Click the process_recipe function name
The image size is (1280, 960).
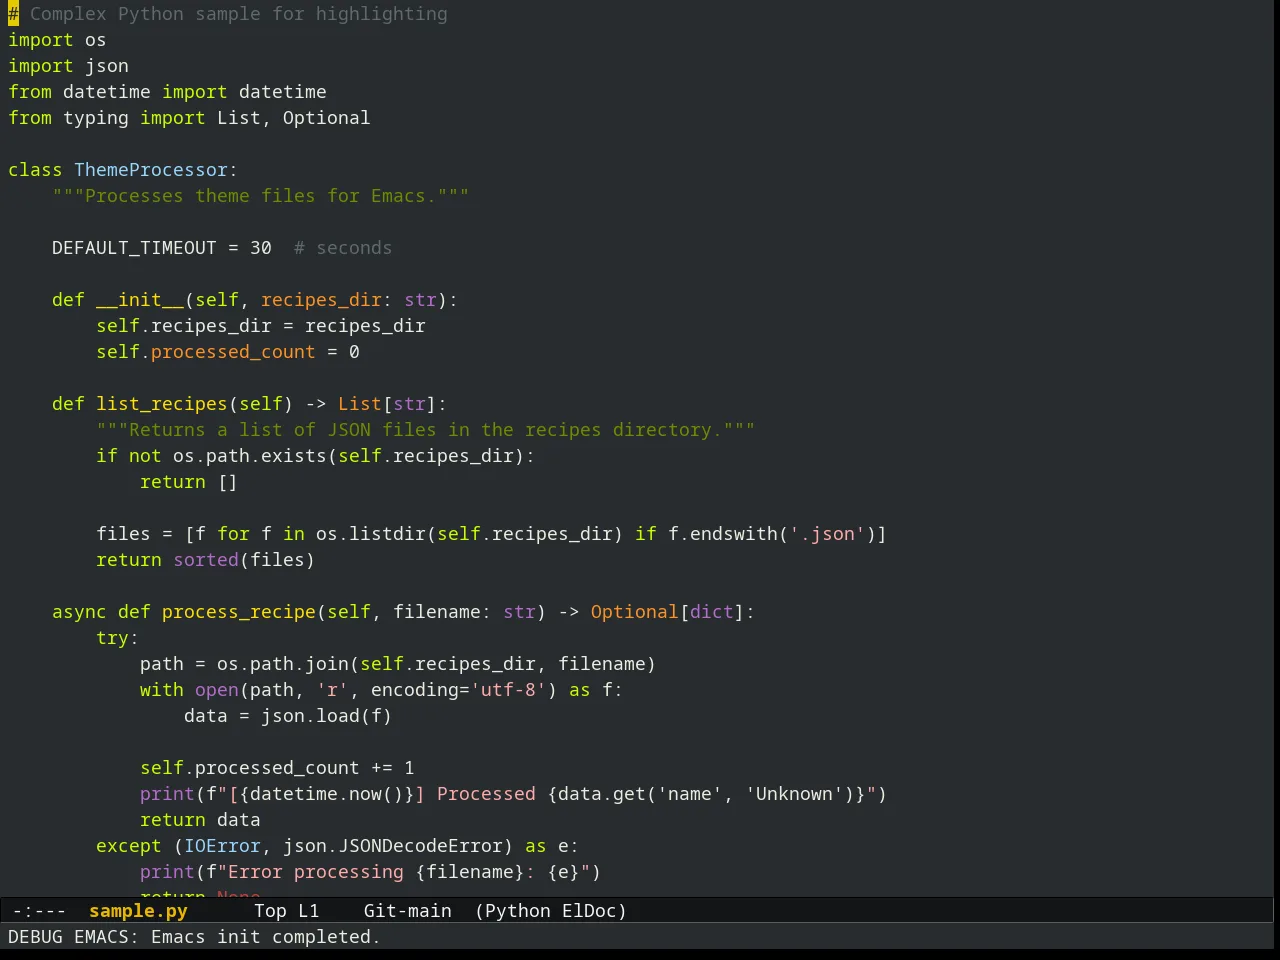pyautogui.click(x=238, y=612)
